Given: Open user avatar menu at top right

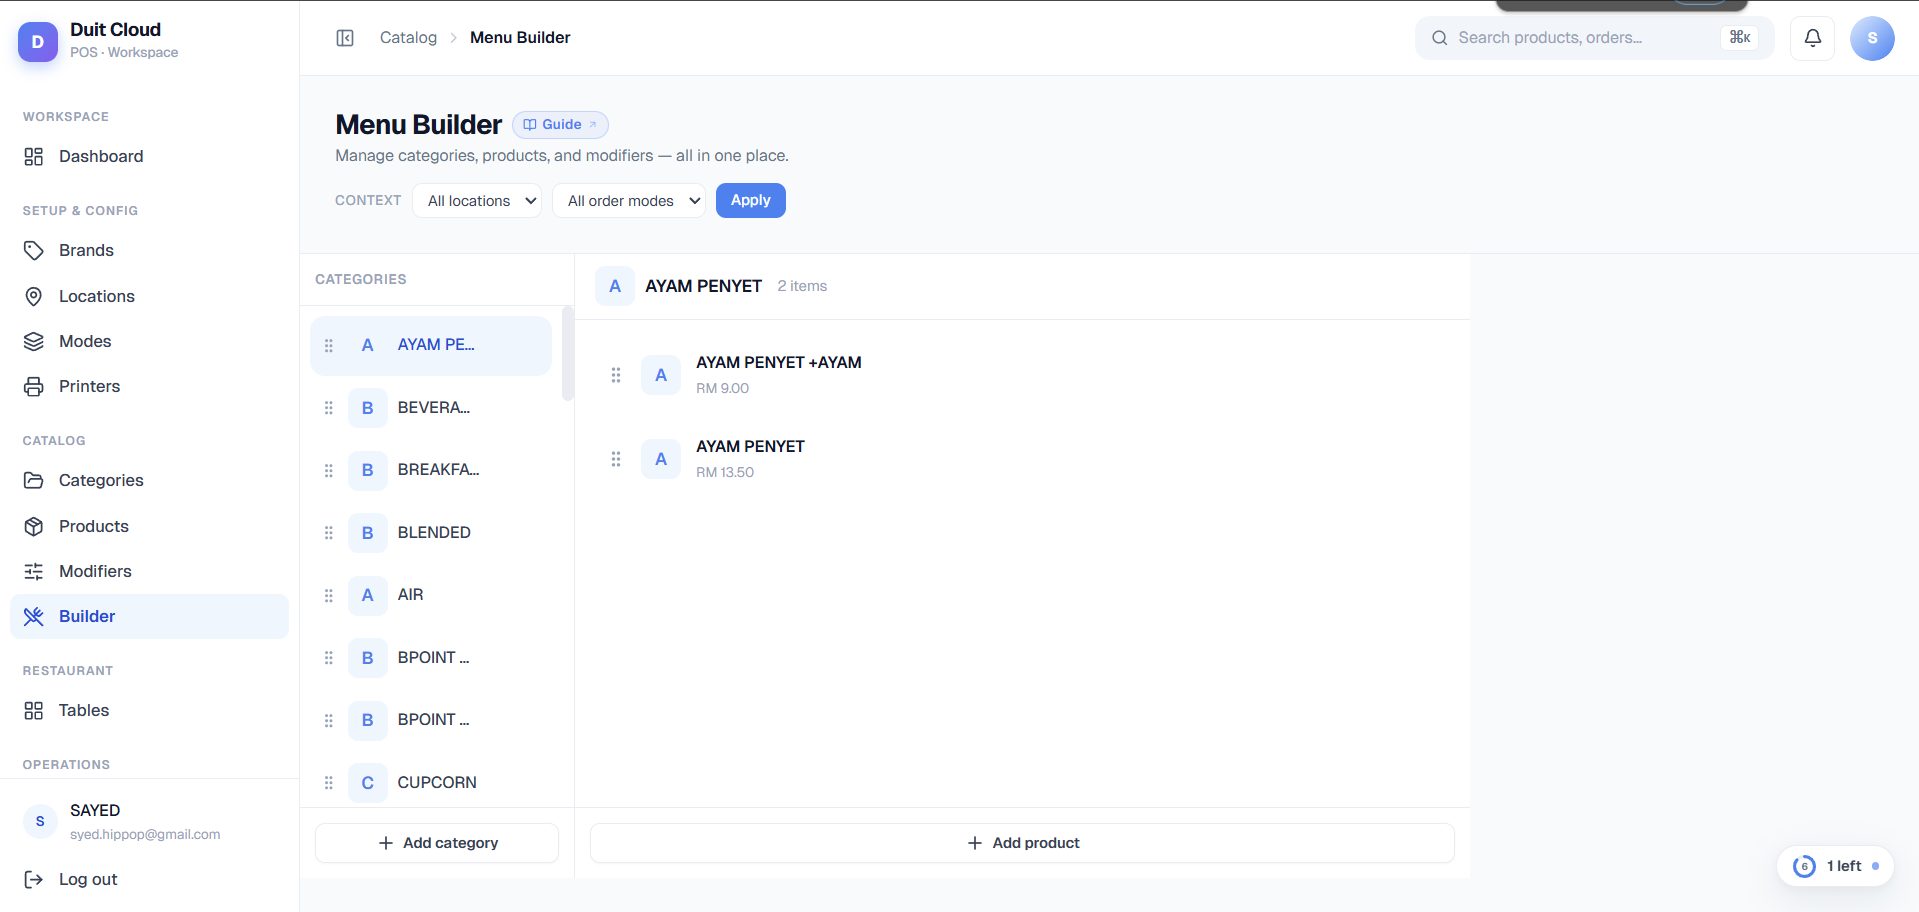Looking at the screenshot, I should (1872, 38).
